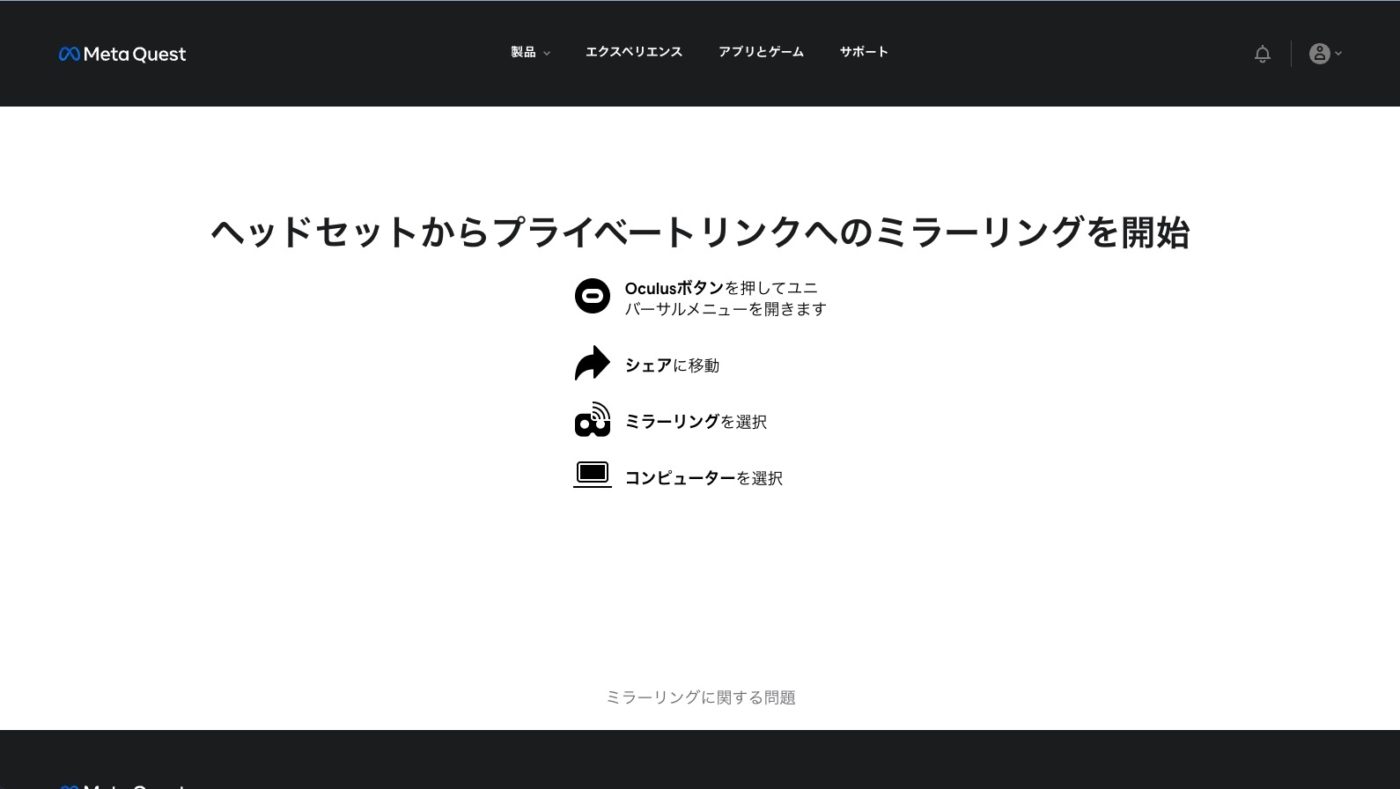
Task: Open the Meta Quest logo home link
Action: pyautogui.click(x=122, y=54)
